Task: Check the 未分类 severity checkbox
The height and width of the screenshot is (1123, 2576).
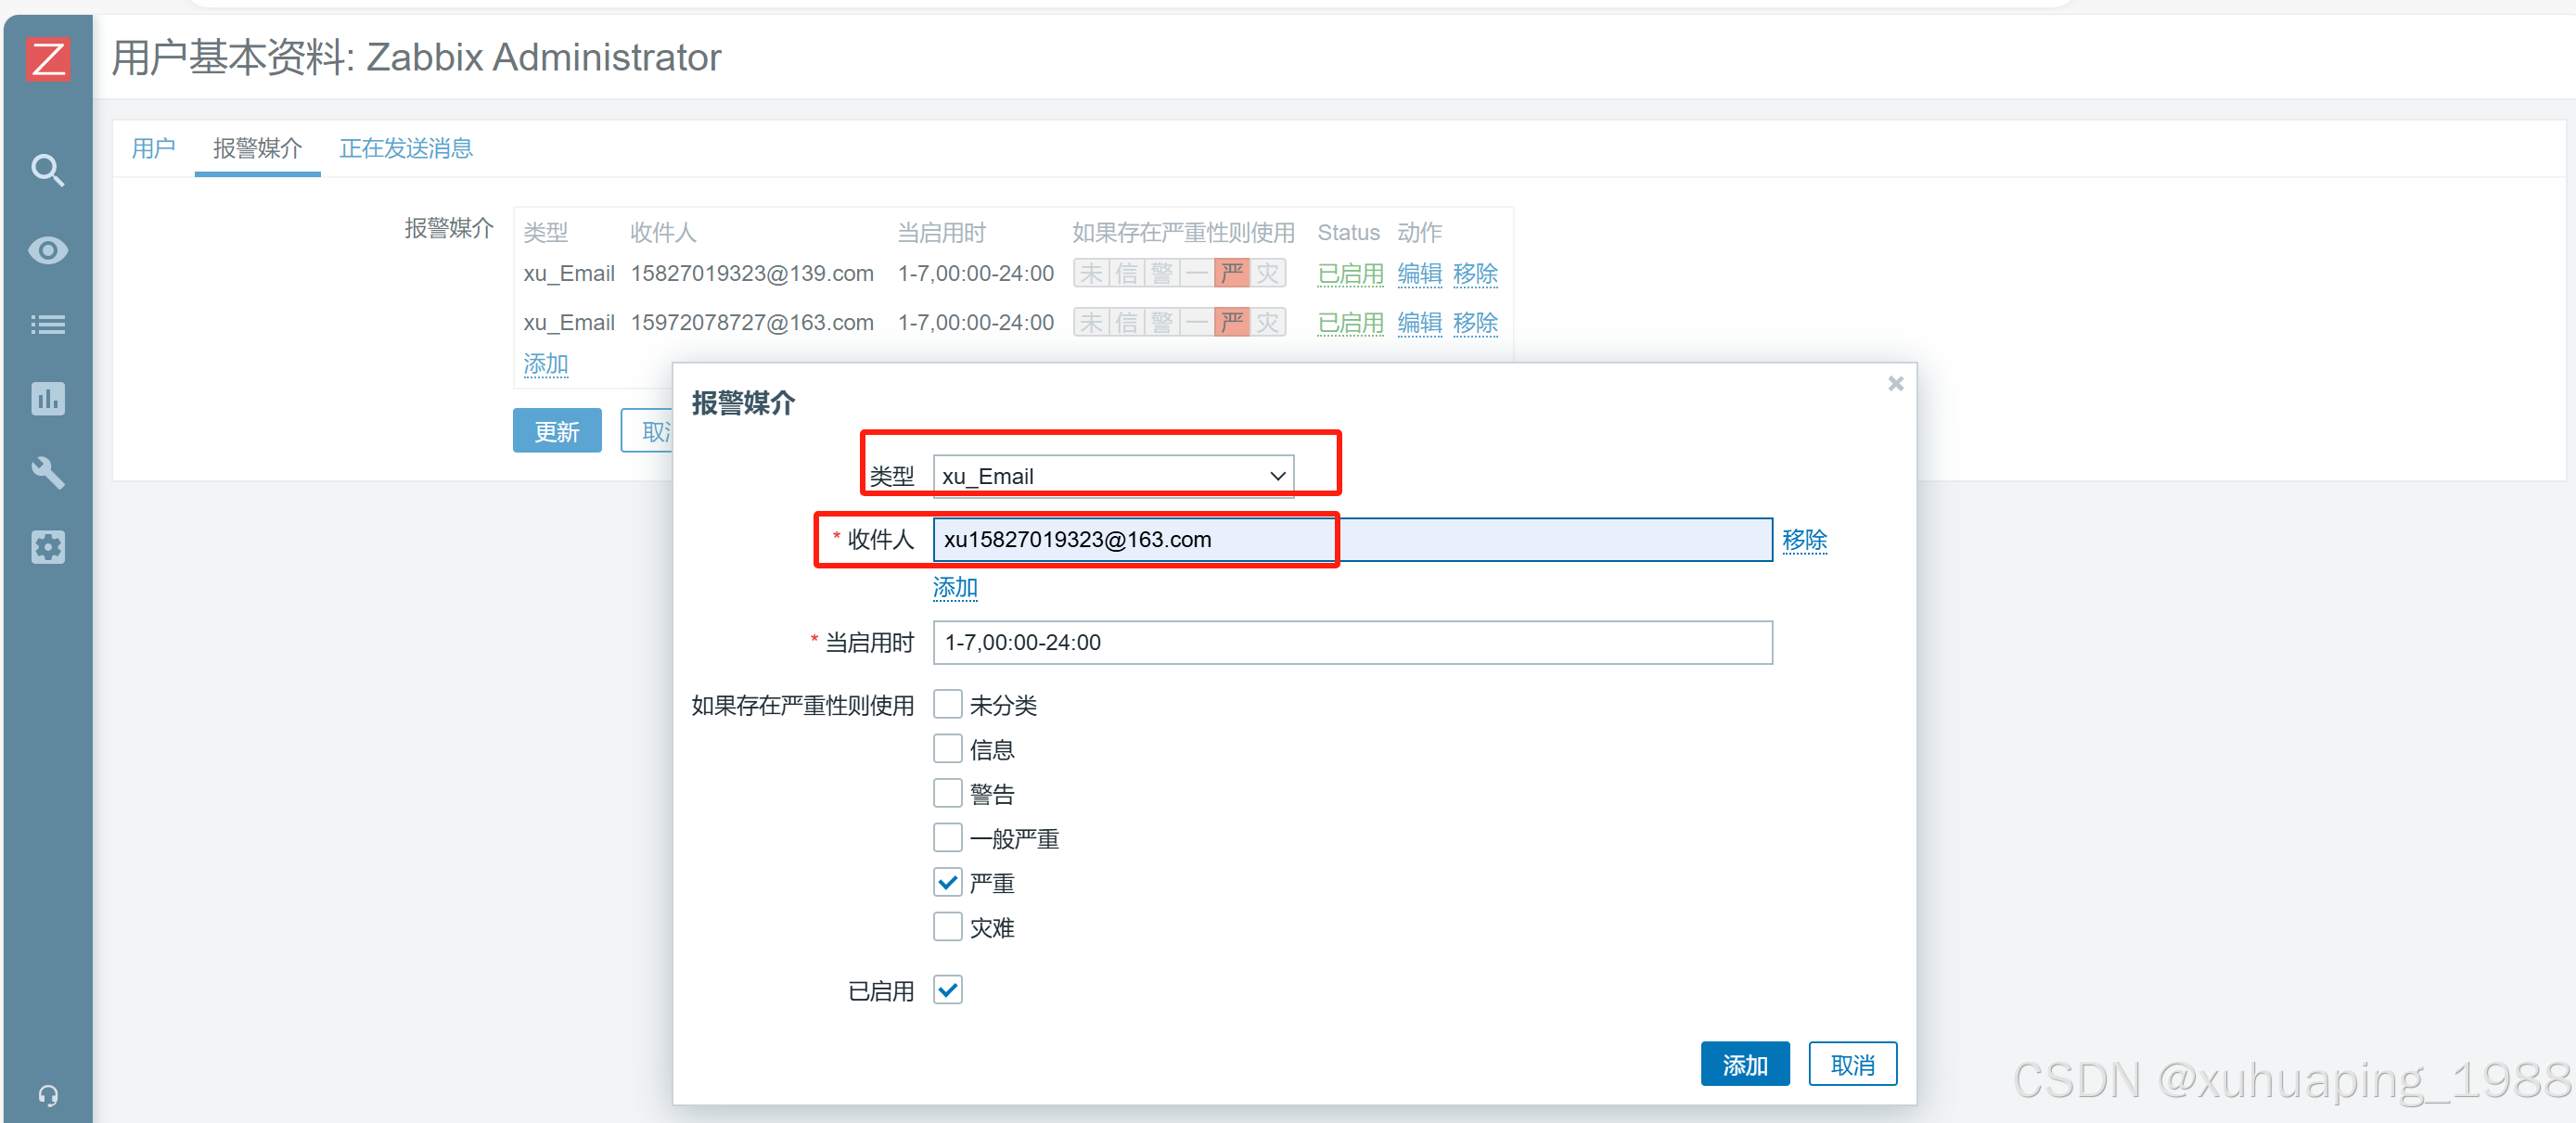Action: [x=947, y=704]
